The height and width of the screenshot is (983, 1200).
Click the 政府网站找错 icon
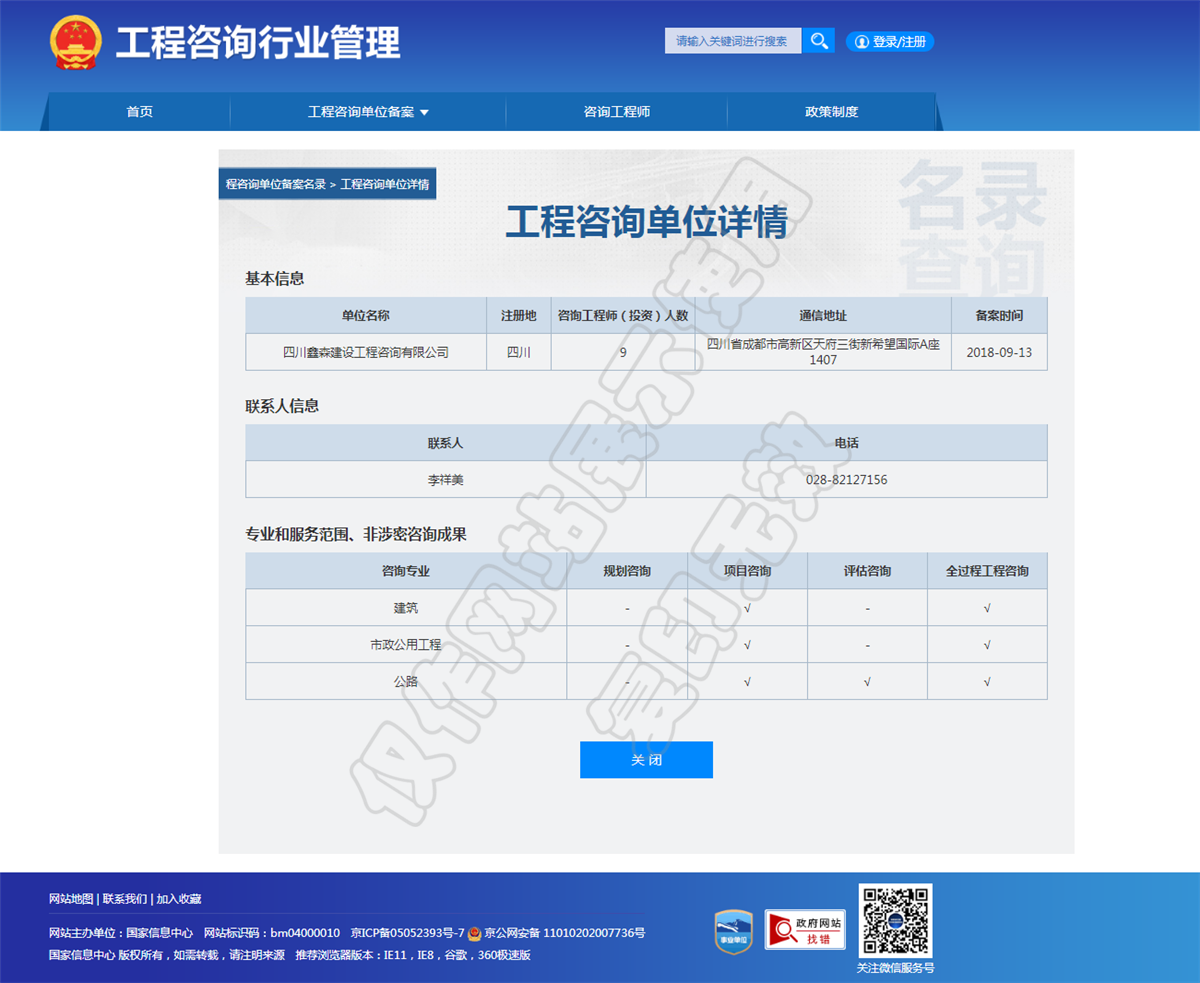tap(805, 930)
